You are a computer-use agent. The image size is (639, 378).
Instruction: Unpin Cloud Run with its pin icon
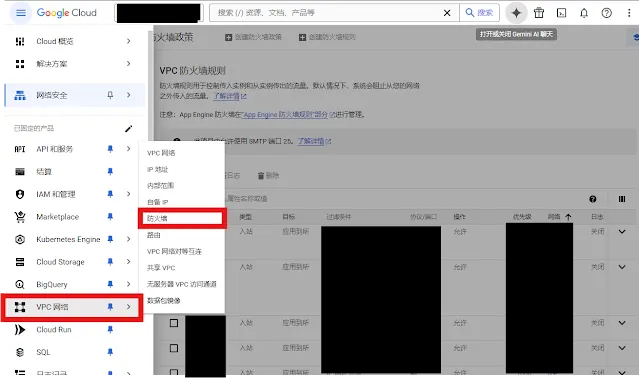pyautogui.click(x=110, y=330)
